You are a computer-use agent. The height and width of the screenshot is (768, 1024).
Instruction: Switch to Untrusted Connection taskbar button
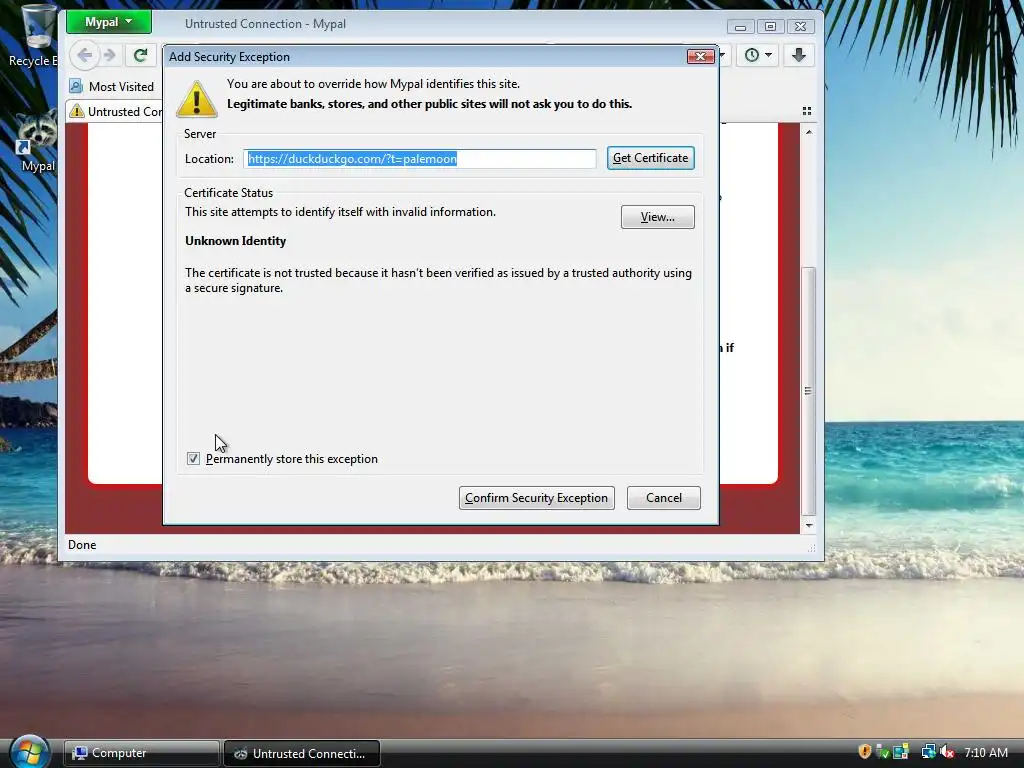[x=302, y=753]
